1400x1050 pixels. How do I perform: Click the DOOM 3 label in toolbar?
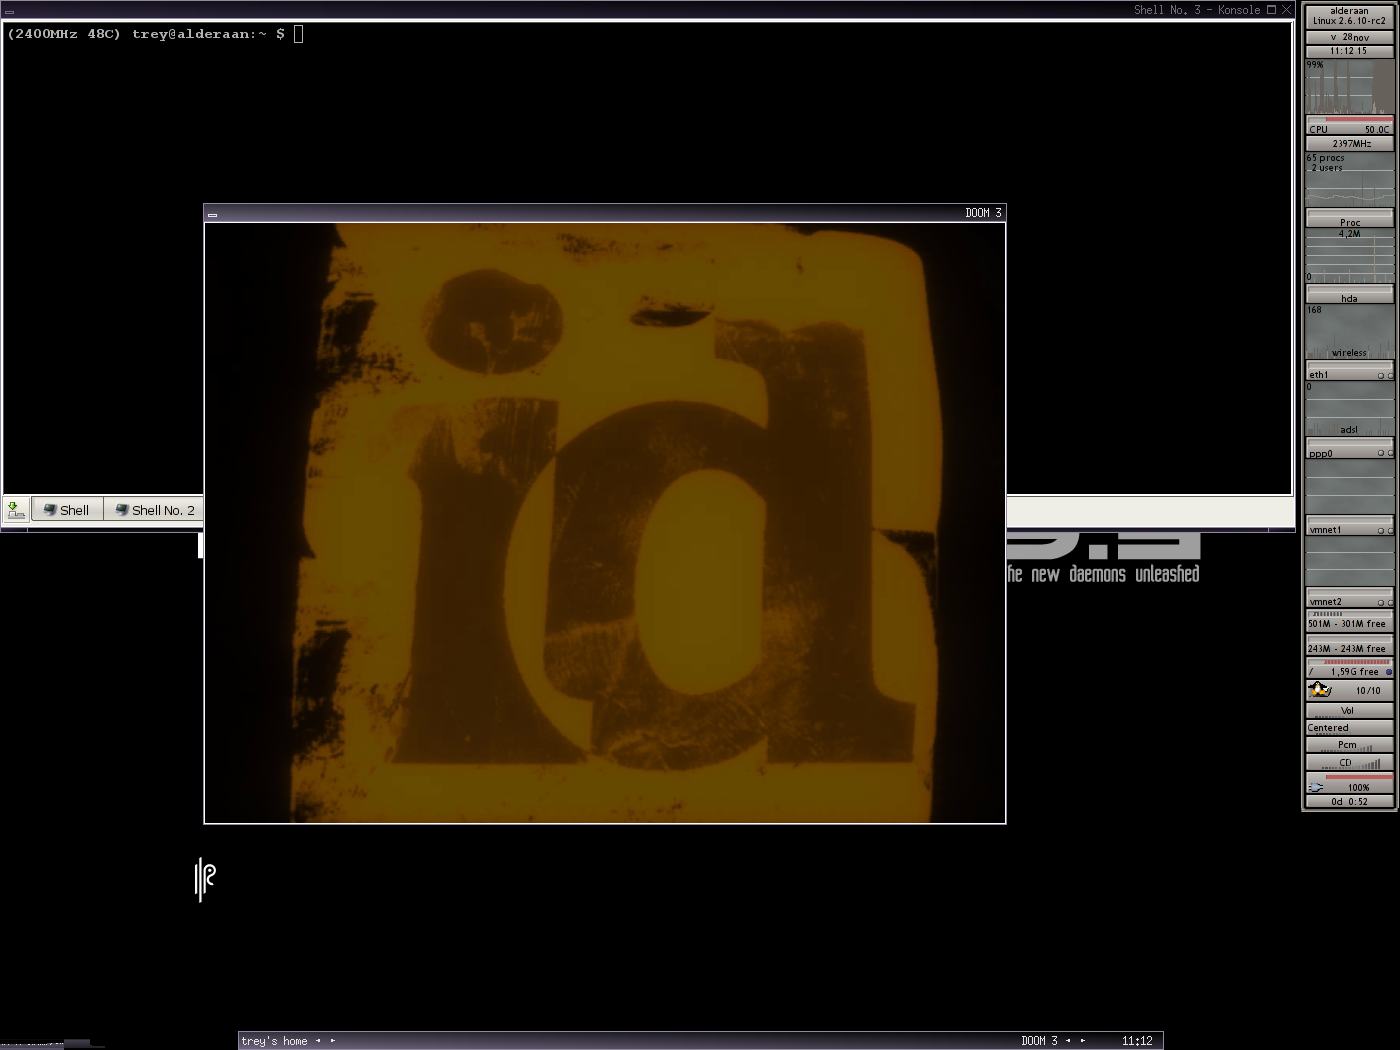1039,1041
